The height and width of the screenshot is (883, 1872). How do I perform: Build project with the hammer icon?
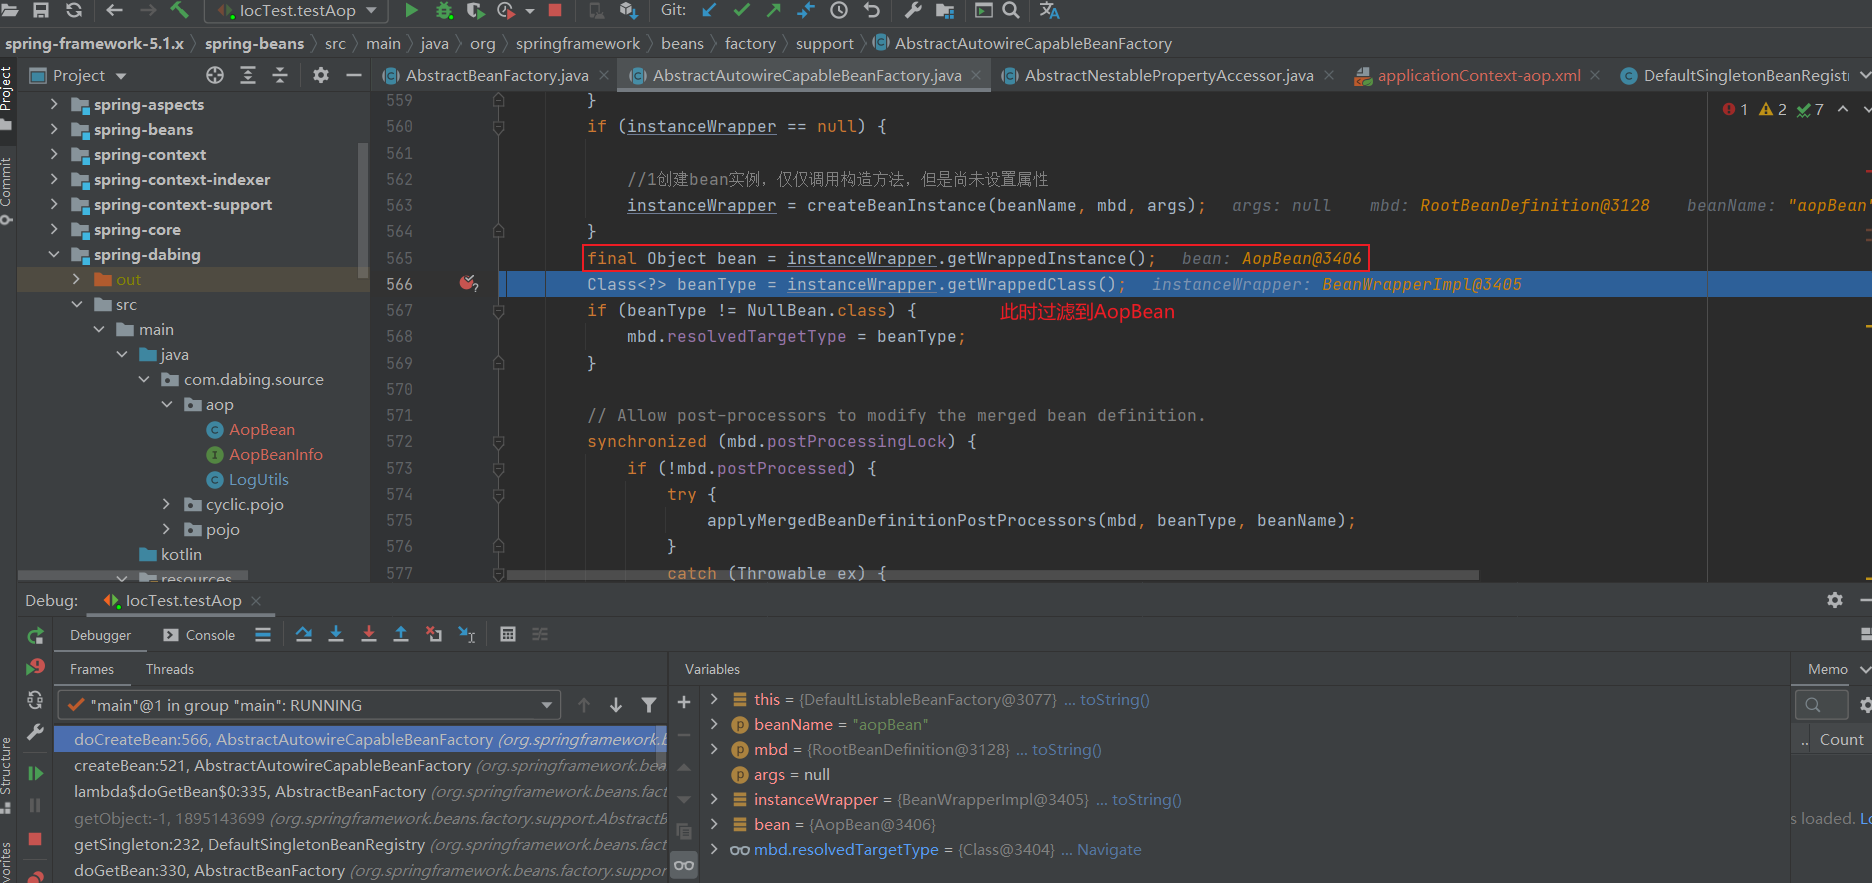click(179, 10)
